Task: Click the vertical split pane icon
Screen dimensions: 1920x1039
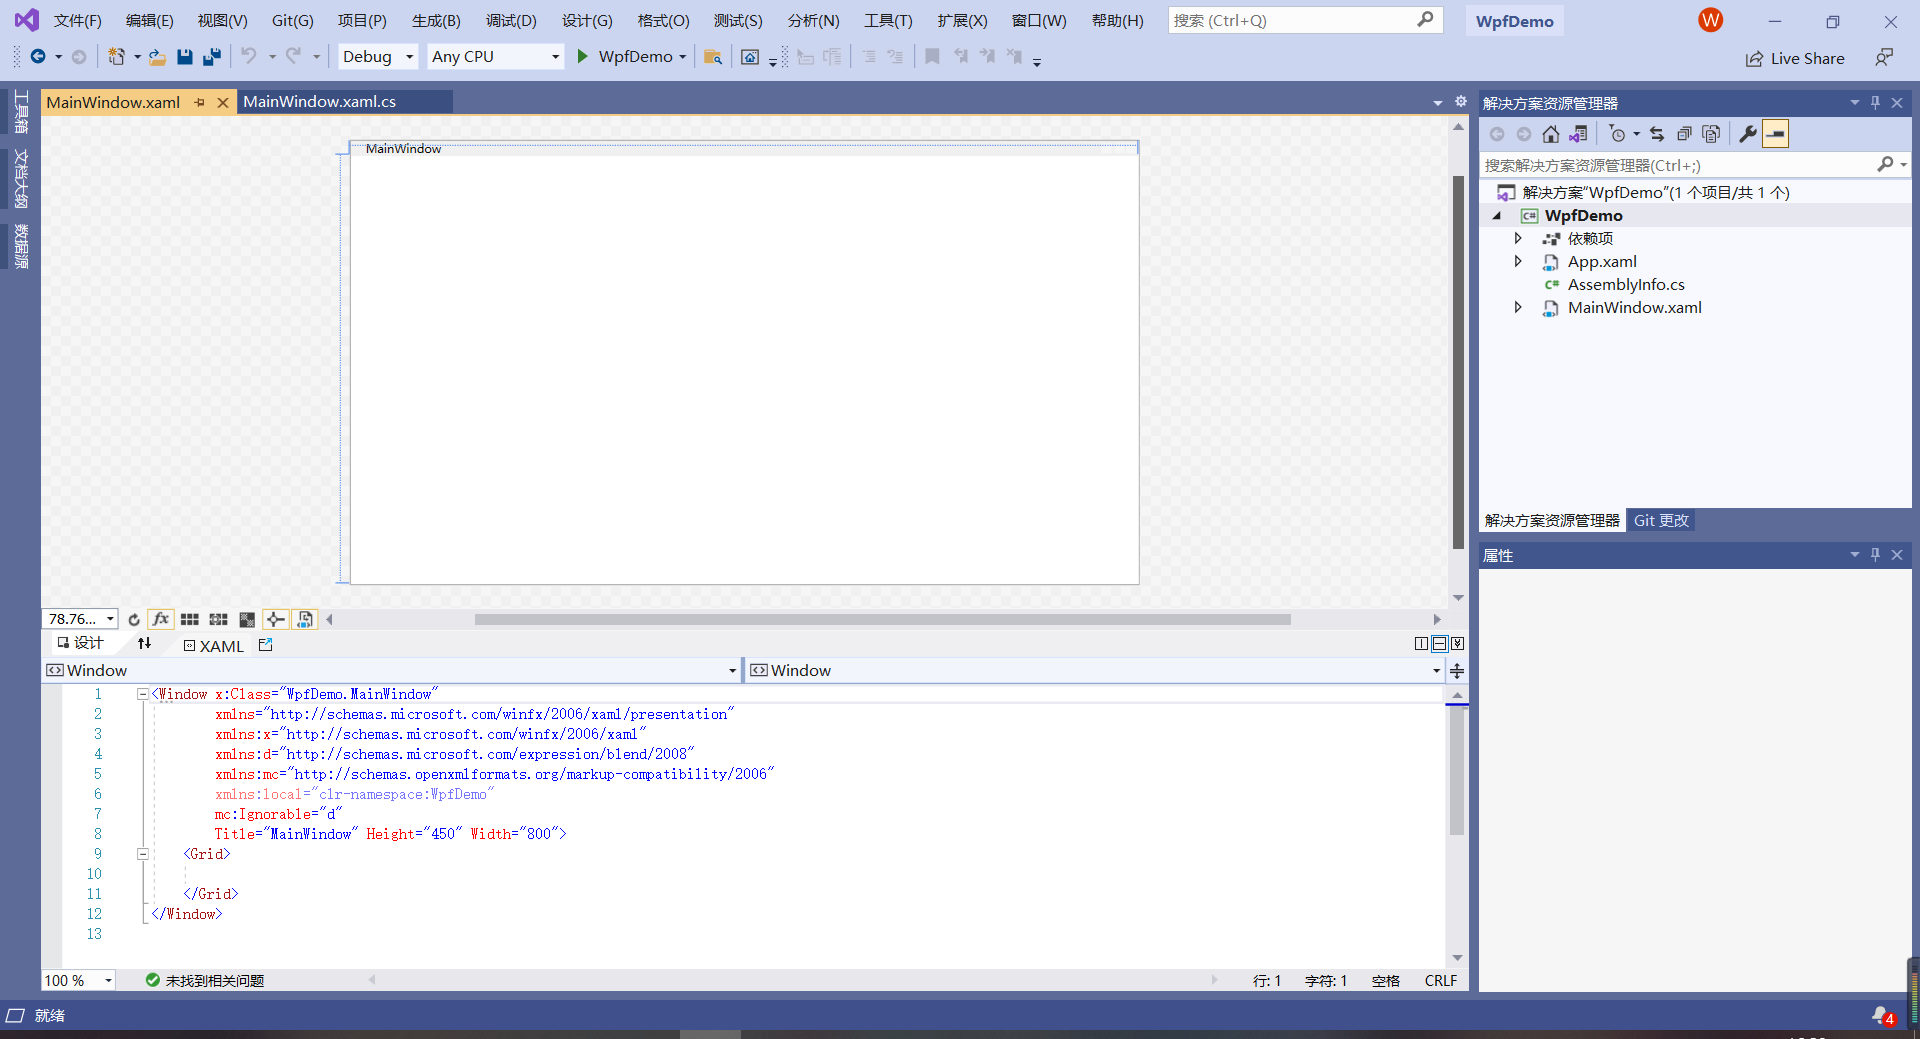Action: click(1421, 644)
